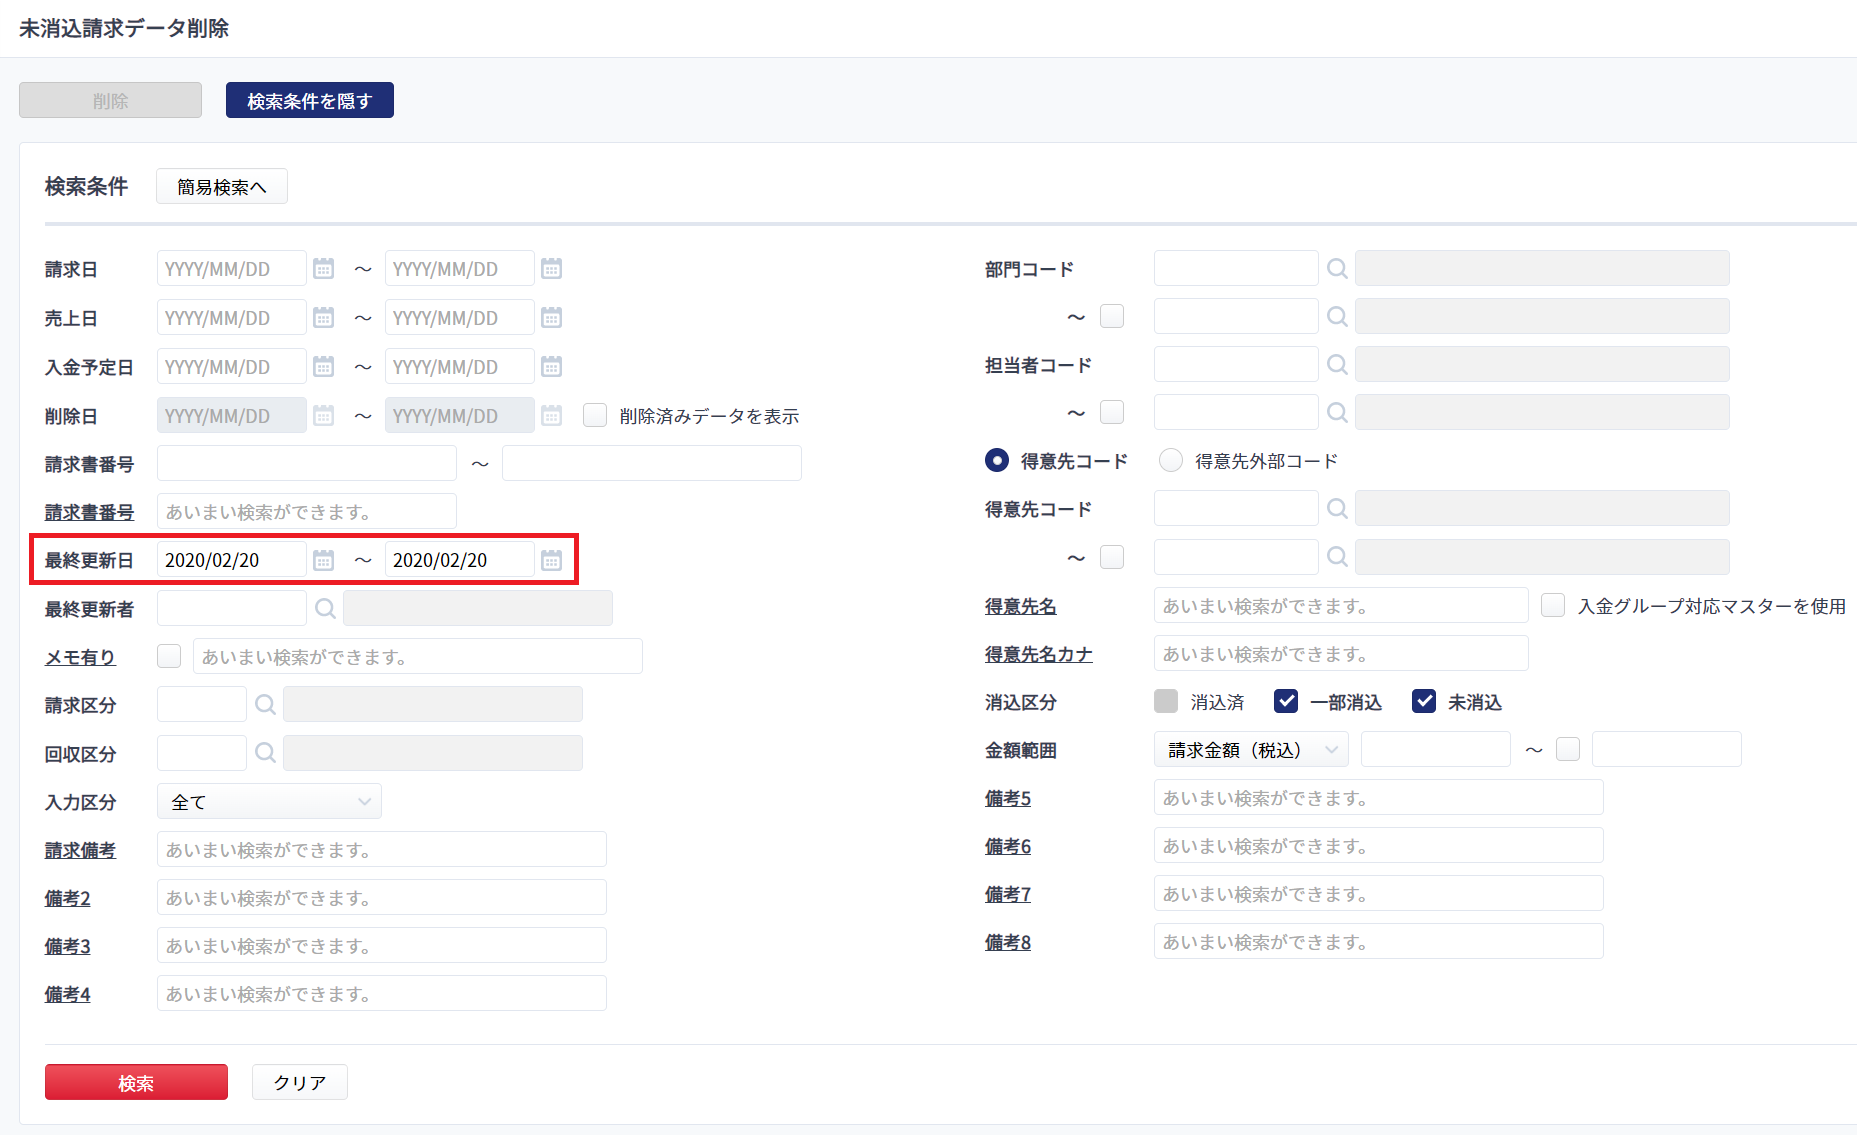Enable 担当者コード range checkbox
This screenshot has height=1135, width=1857.
1112,412
